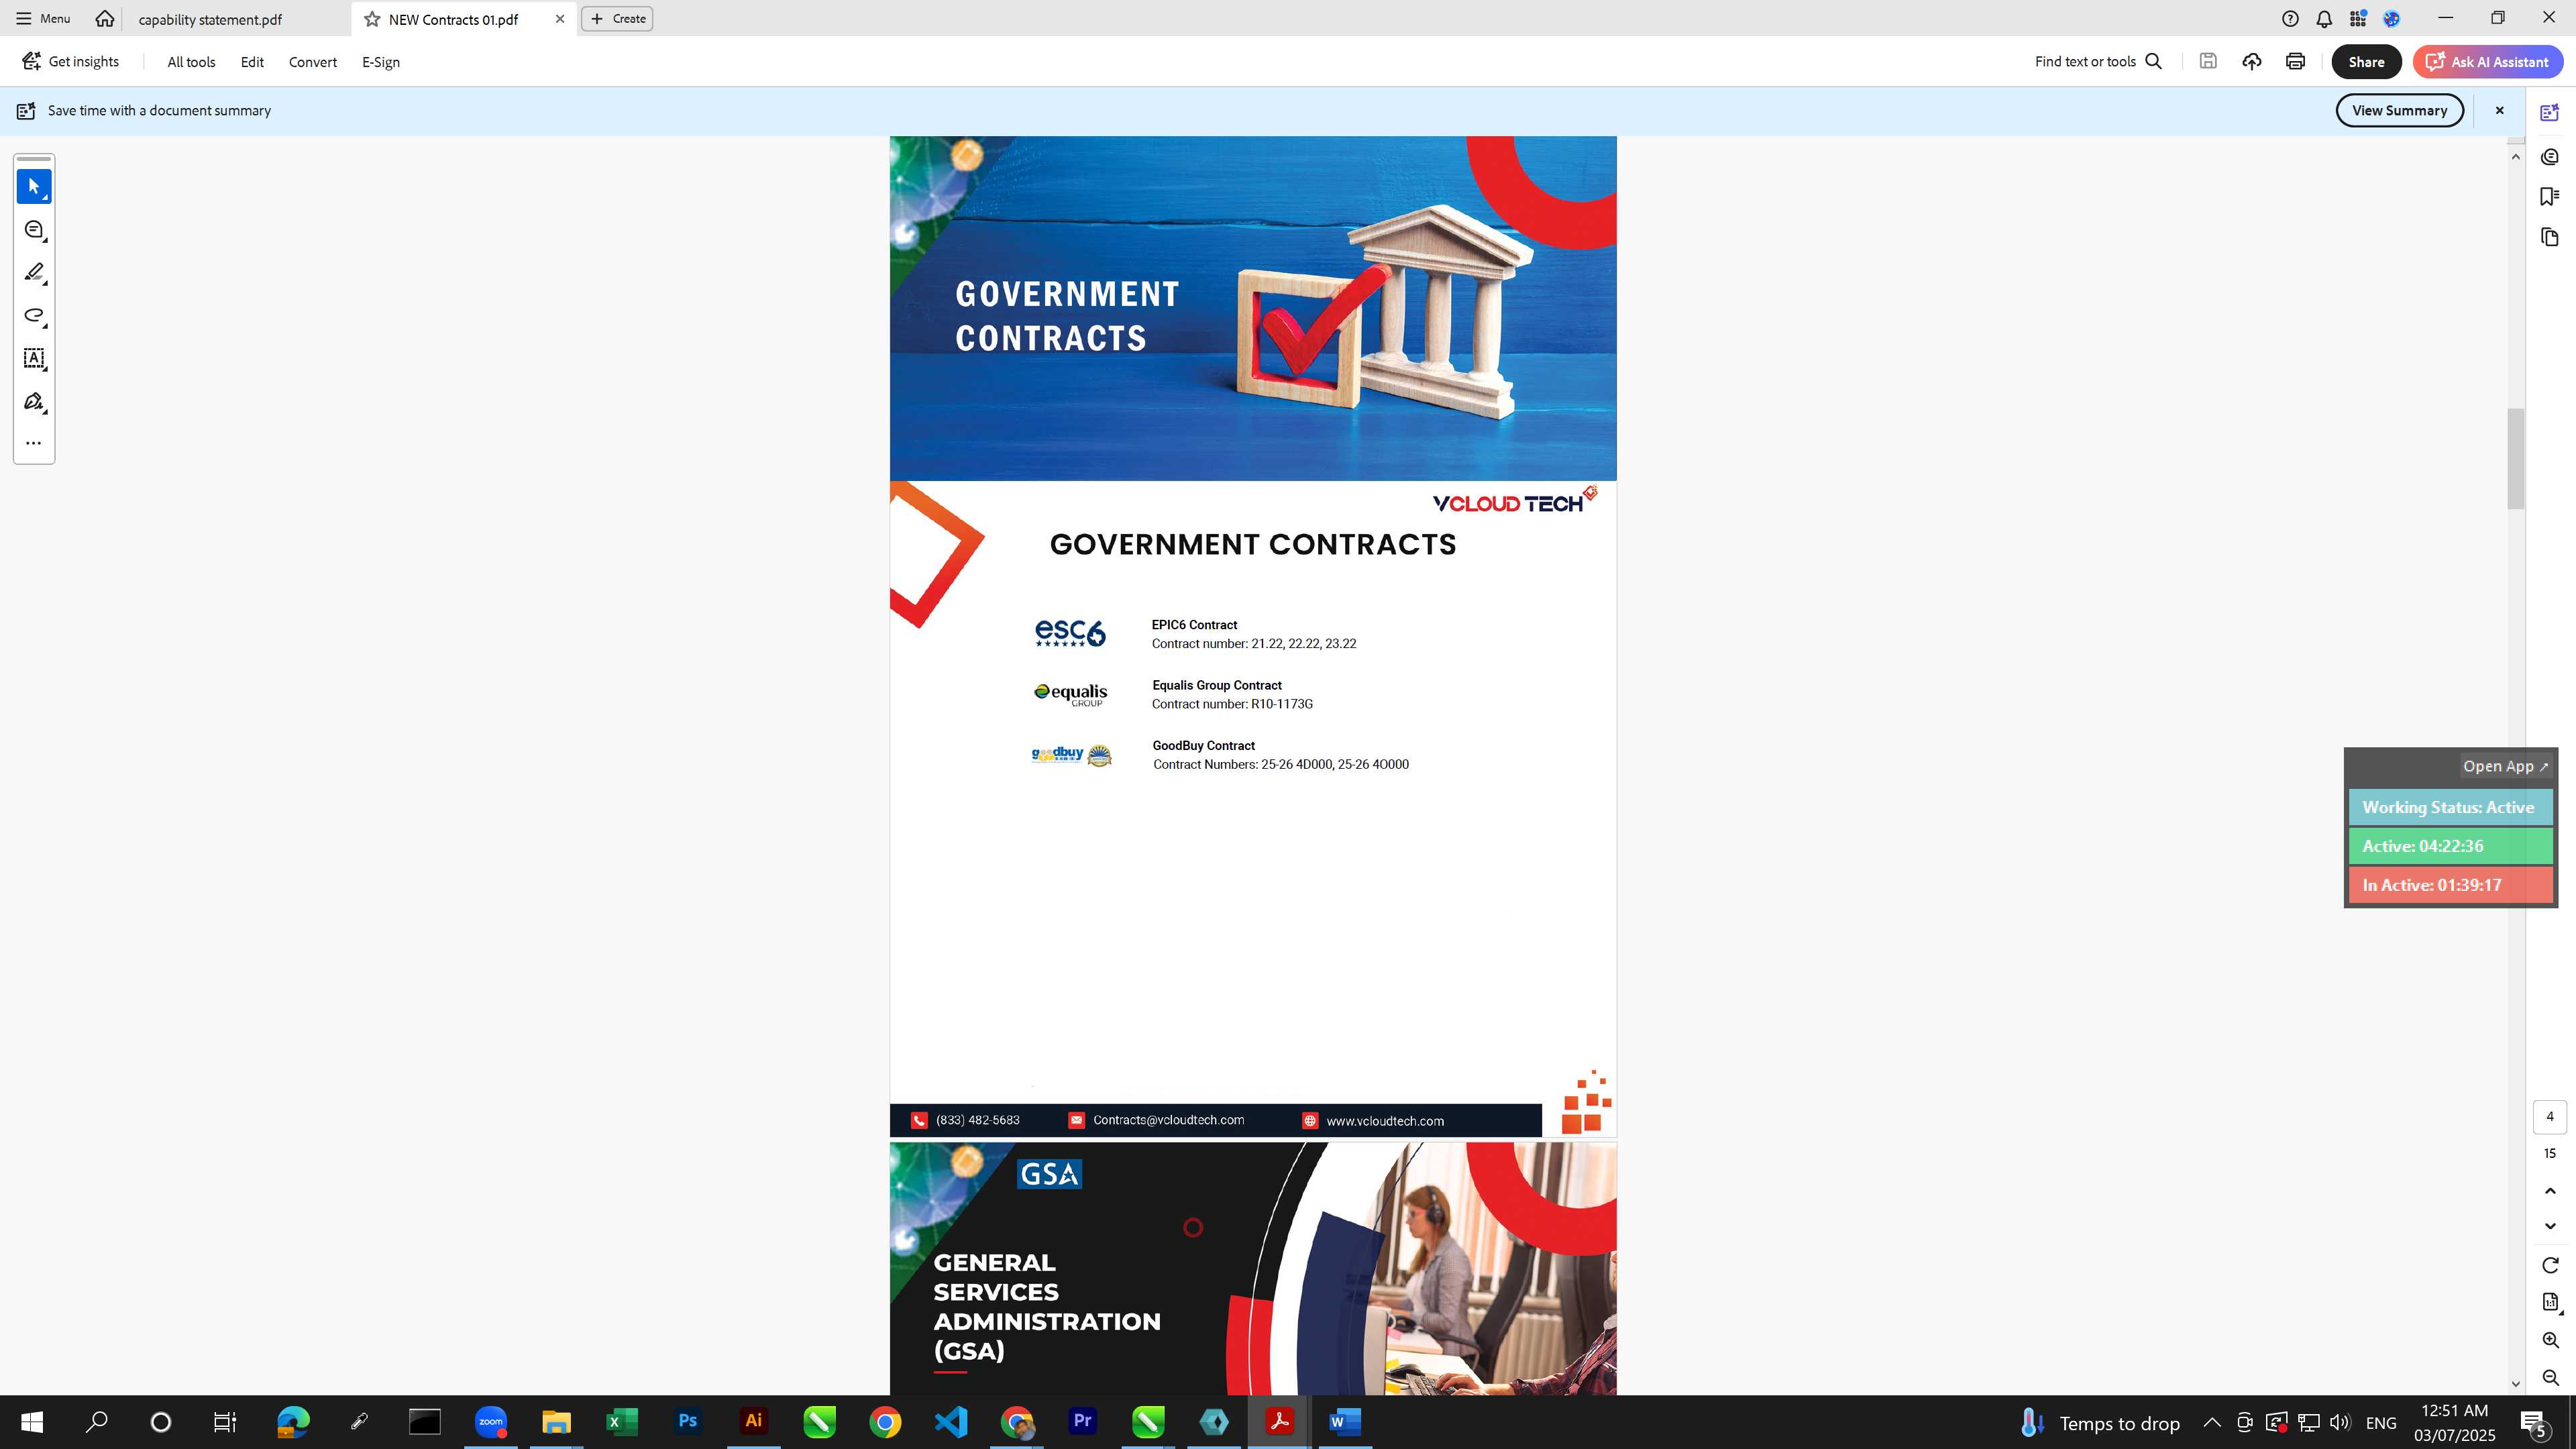The width and height of the screenshot is (2576, 1449).
Task: Click the In Active time red bar
Action: coord(2450,885)
